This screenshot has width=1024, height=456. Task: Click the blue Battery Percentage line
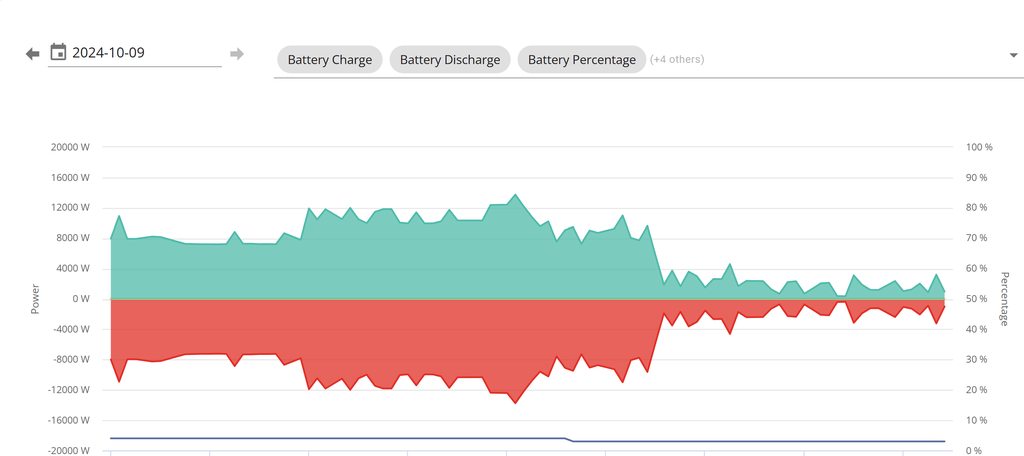[x=300, y=438]
